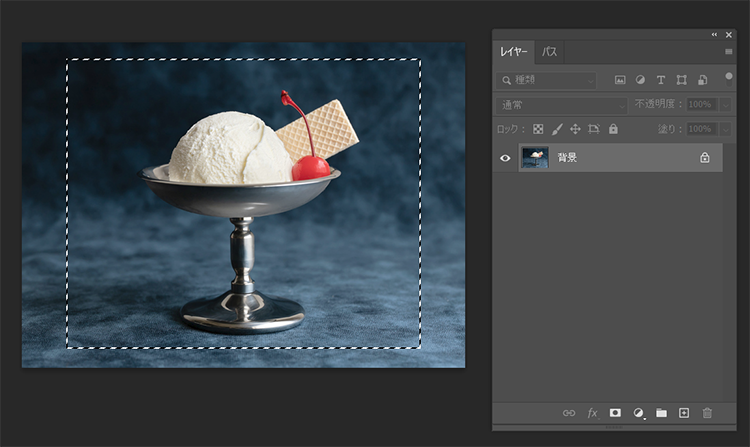Switch to the パス tab
750x447 pixels.
click(550, 51)
